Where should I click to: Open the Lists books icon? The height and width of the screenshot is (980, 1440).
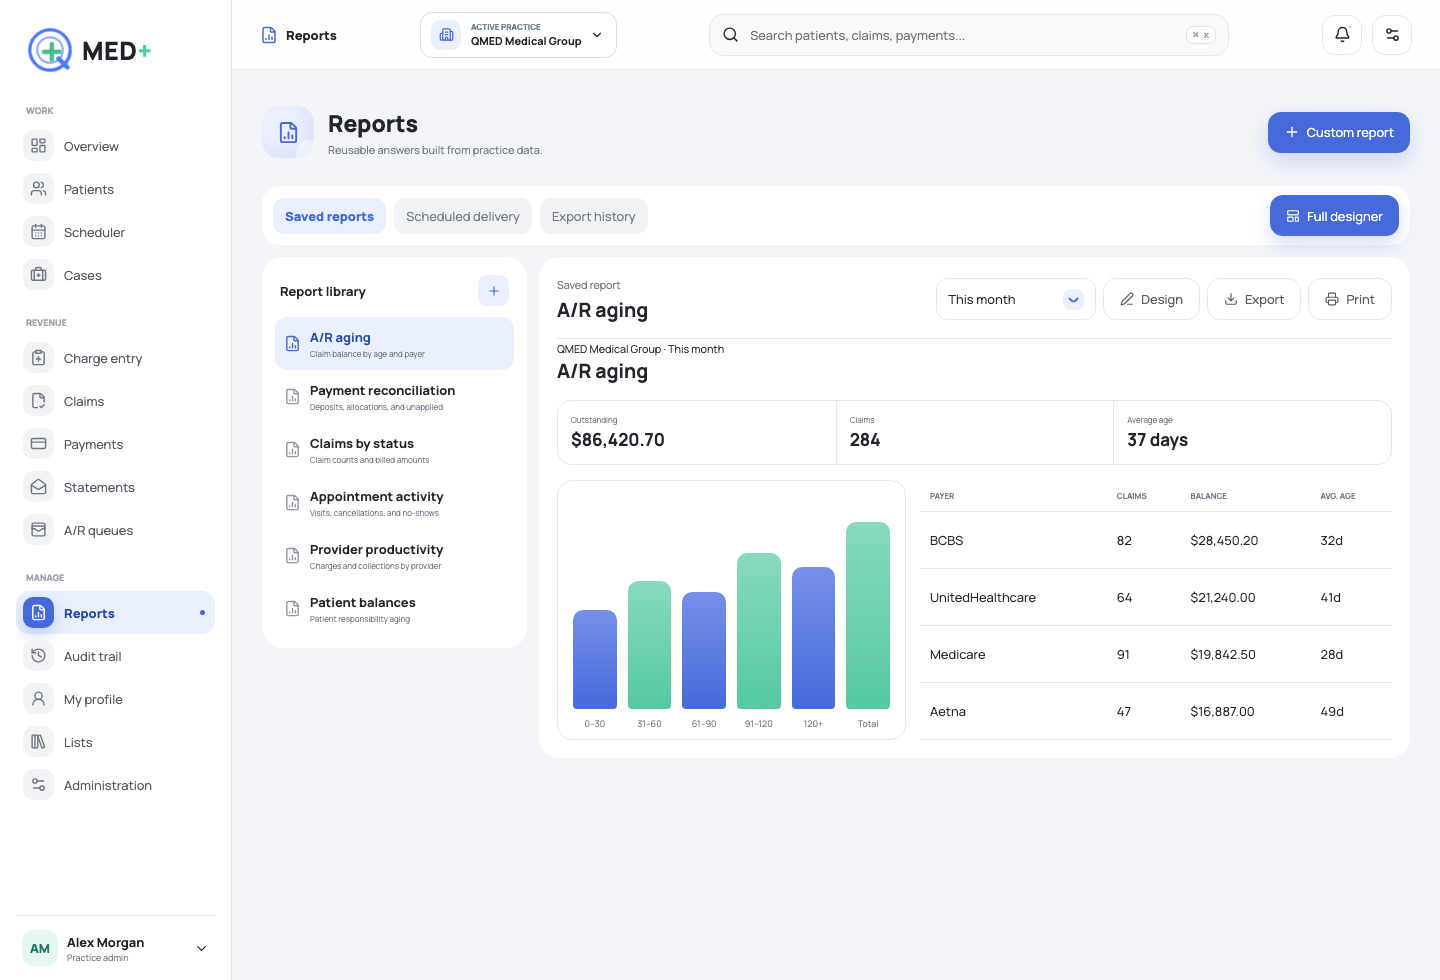pyautogui.click(x=38, y=742)
